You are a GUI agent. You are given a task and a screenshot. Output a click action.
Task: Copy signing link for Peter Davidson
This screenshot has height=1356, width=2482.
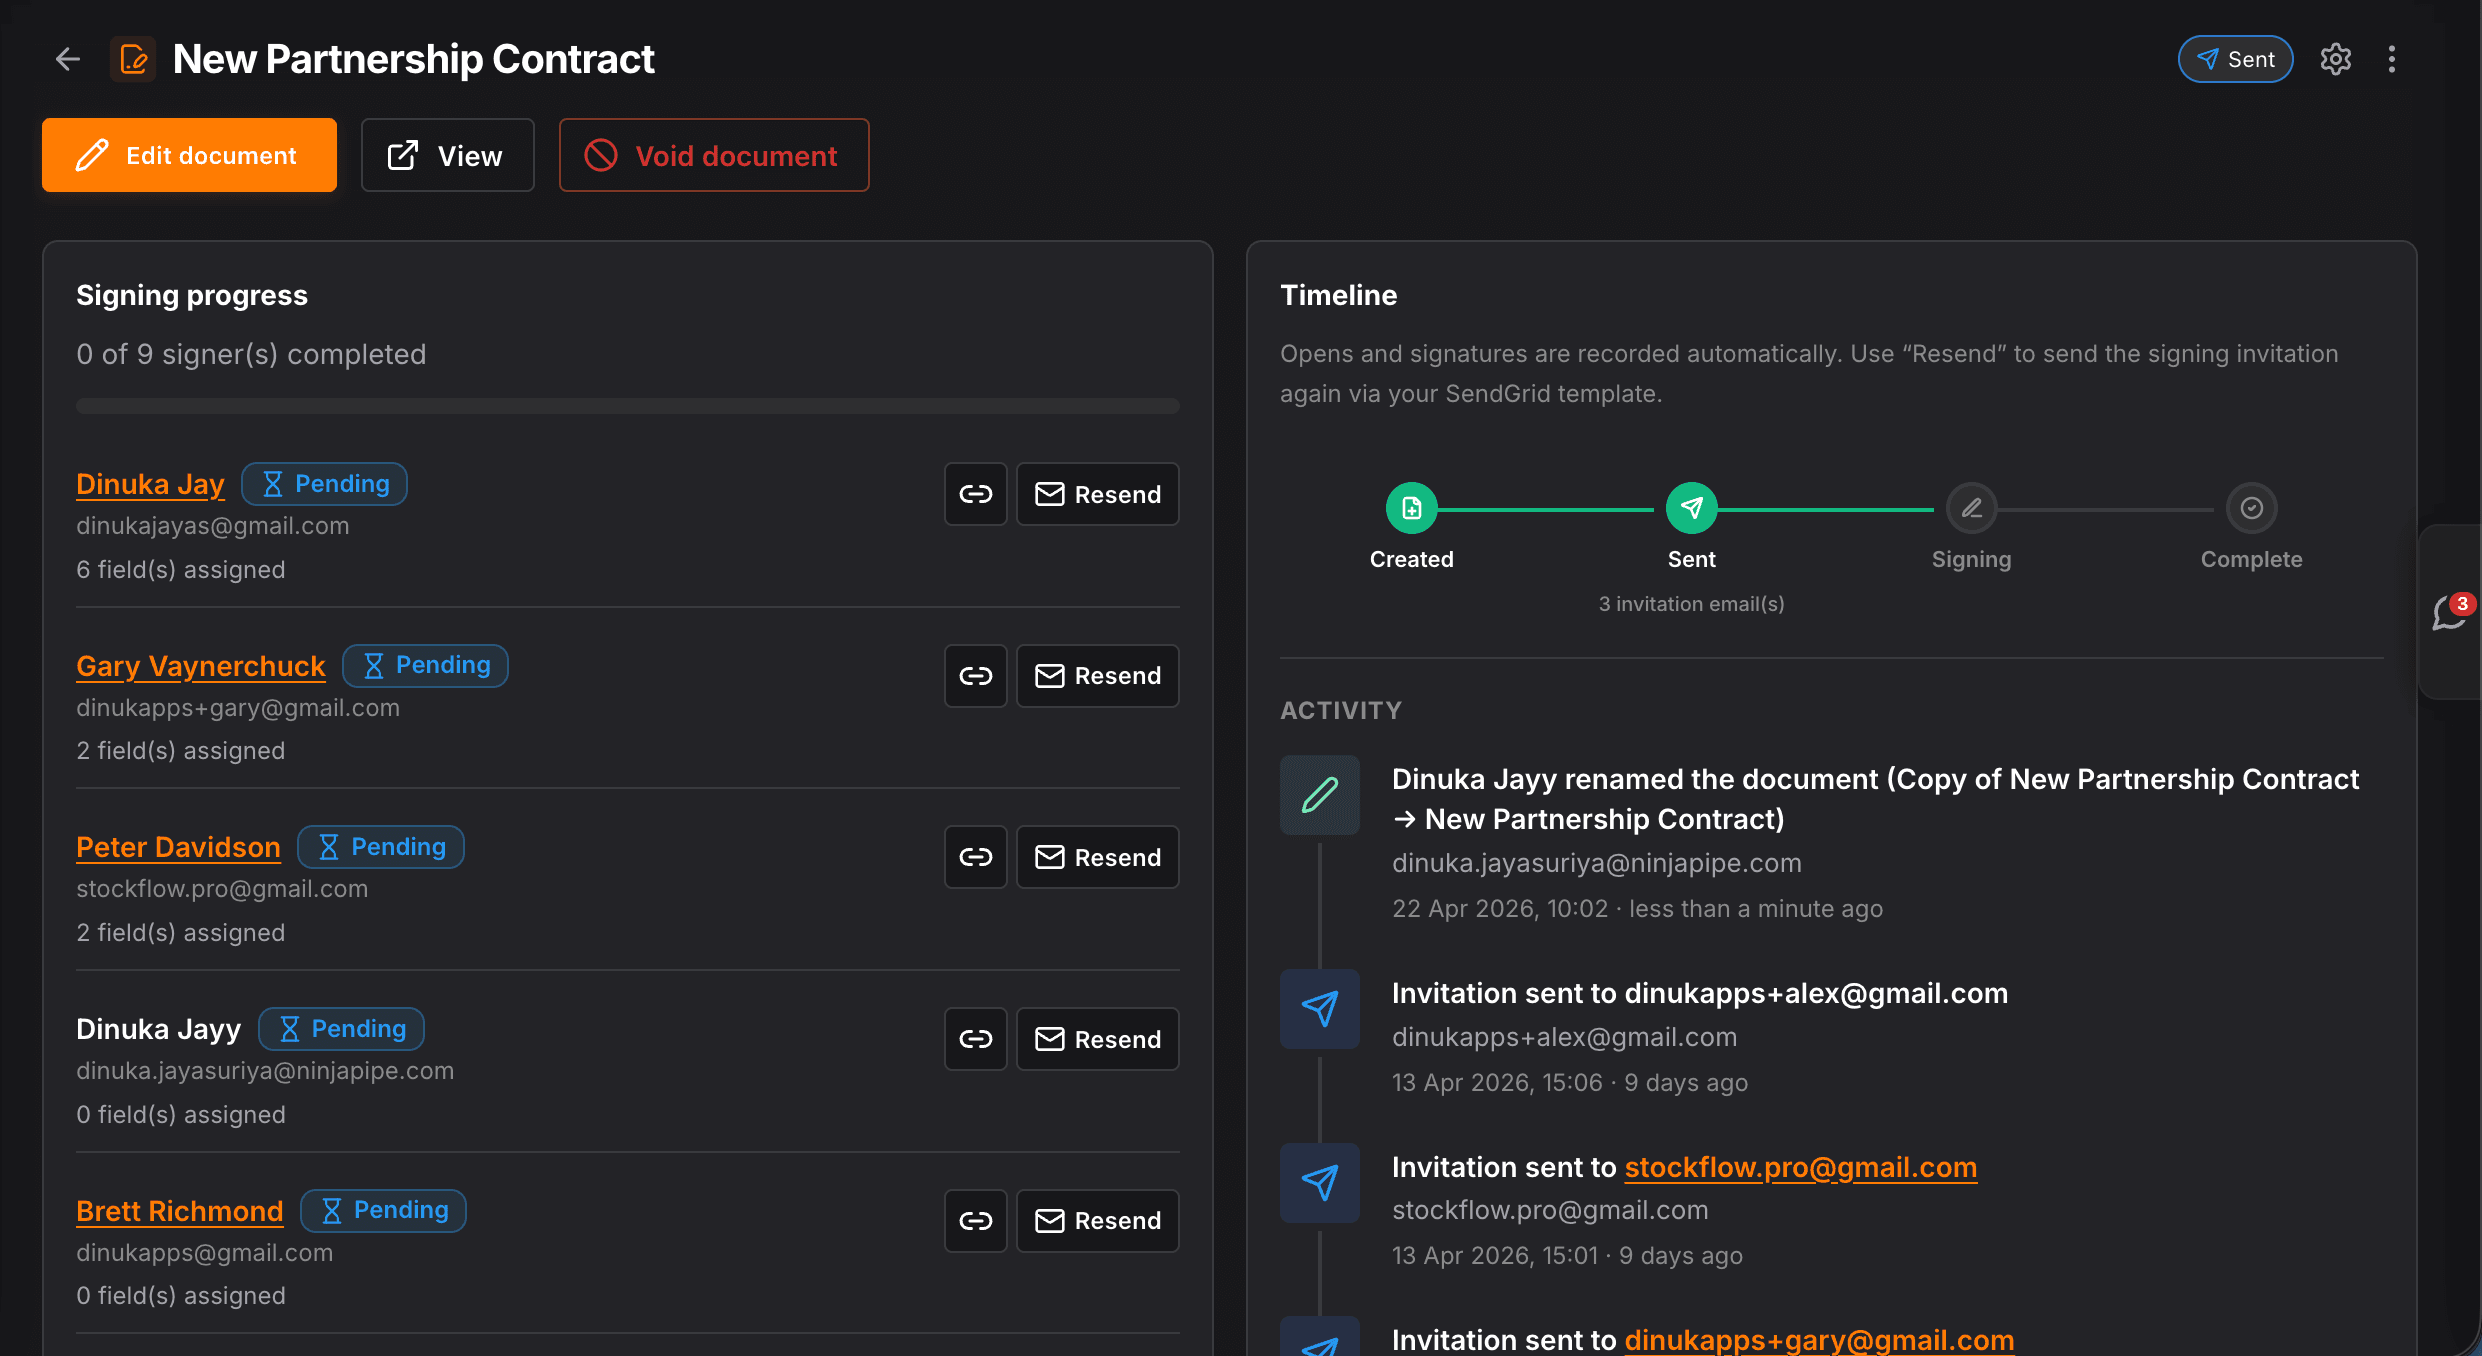click(975, 857)
